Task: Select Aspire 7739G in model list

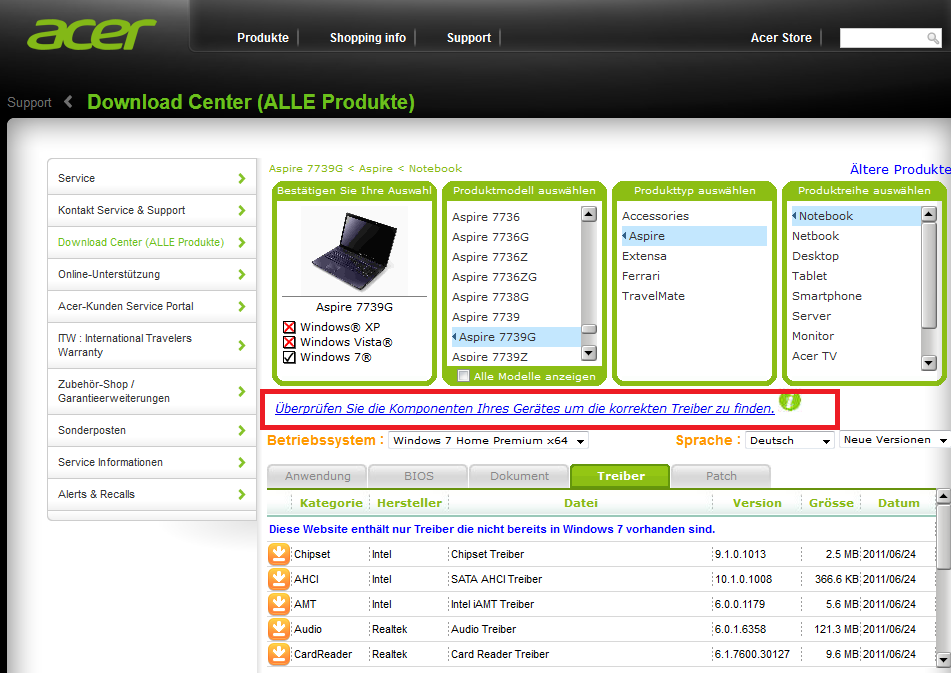Action: (x=516, y=337)
